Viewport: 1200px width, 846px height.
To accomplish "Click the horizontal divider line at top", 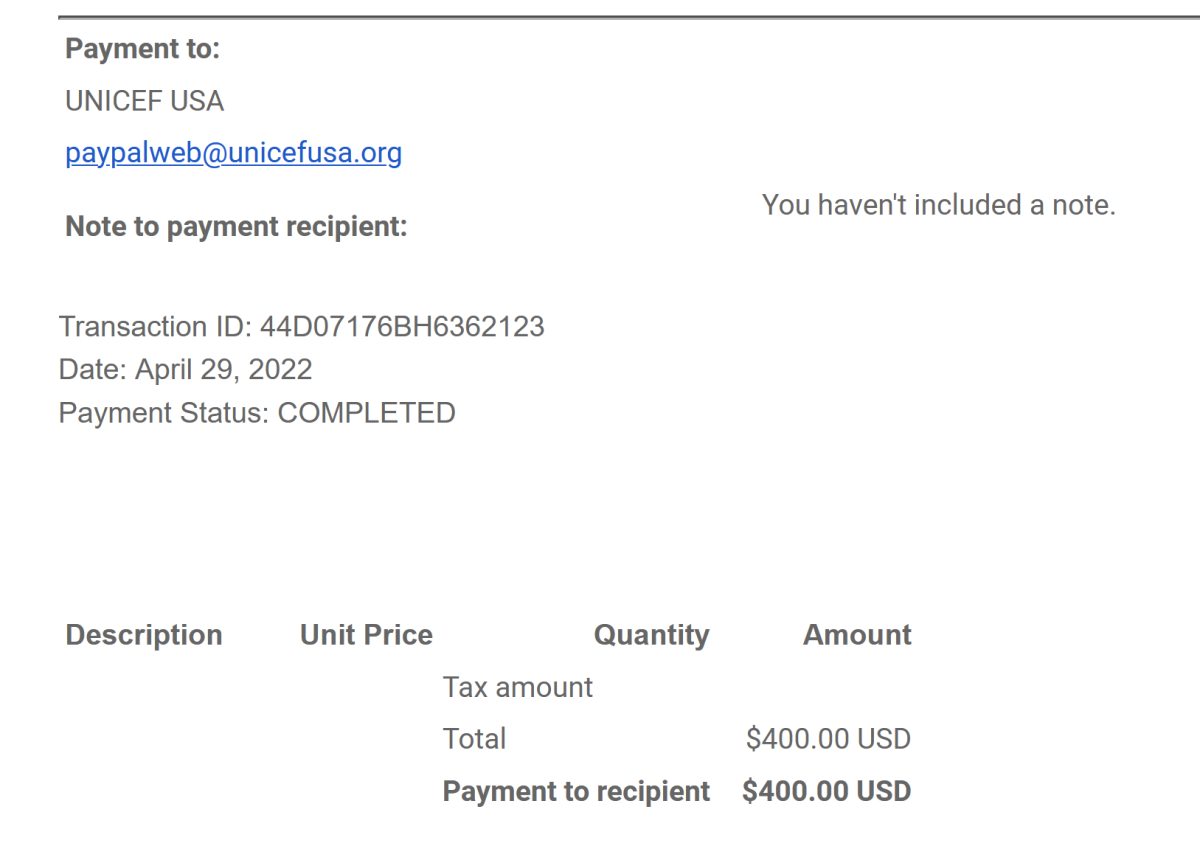I will pyautogui.click(x=629, y=17).
